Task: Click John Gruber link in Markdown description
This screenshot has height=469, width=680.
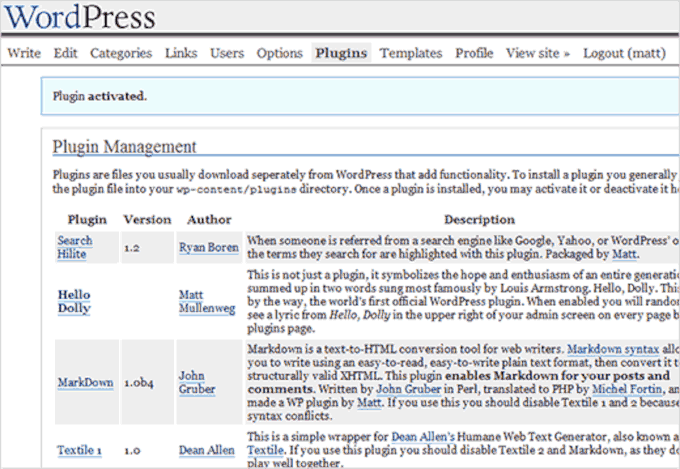Action: pyautogui.click(x=408, y=389)
